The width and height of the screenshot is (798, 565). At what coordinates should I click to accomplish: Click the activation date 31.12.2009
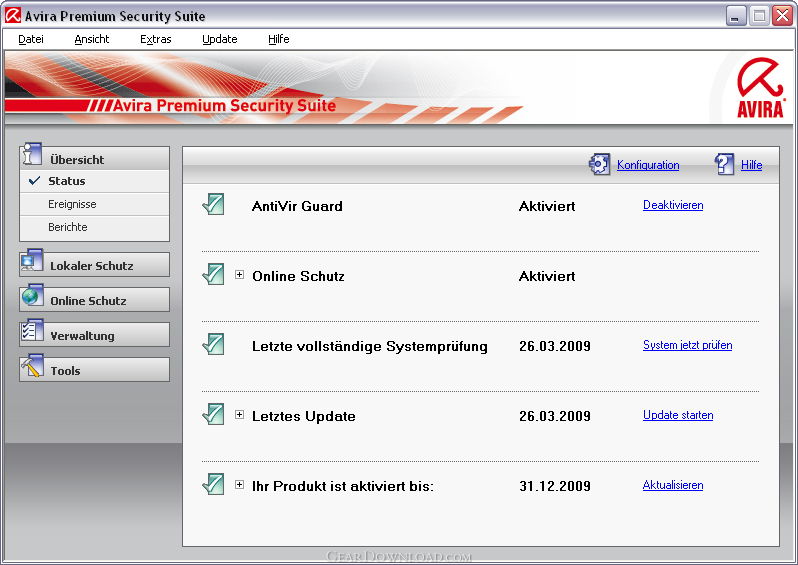pyautogui.click(x=555, y=486)
